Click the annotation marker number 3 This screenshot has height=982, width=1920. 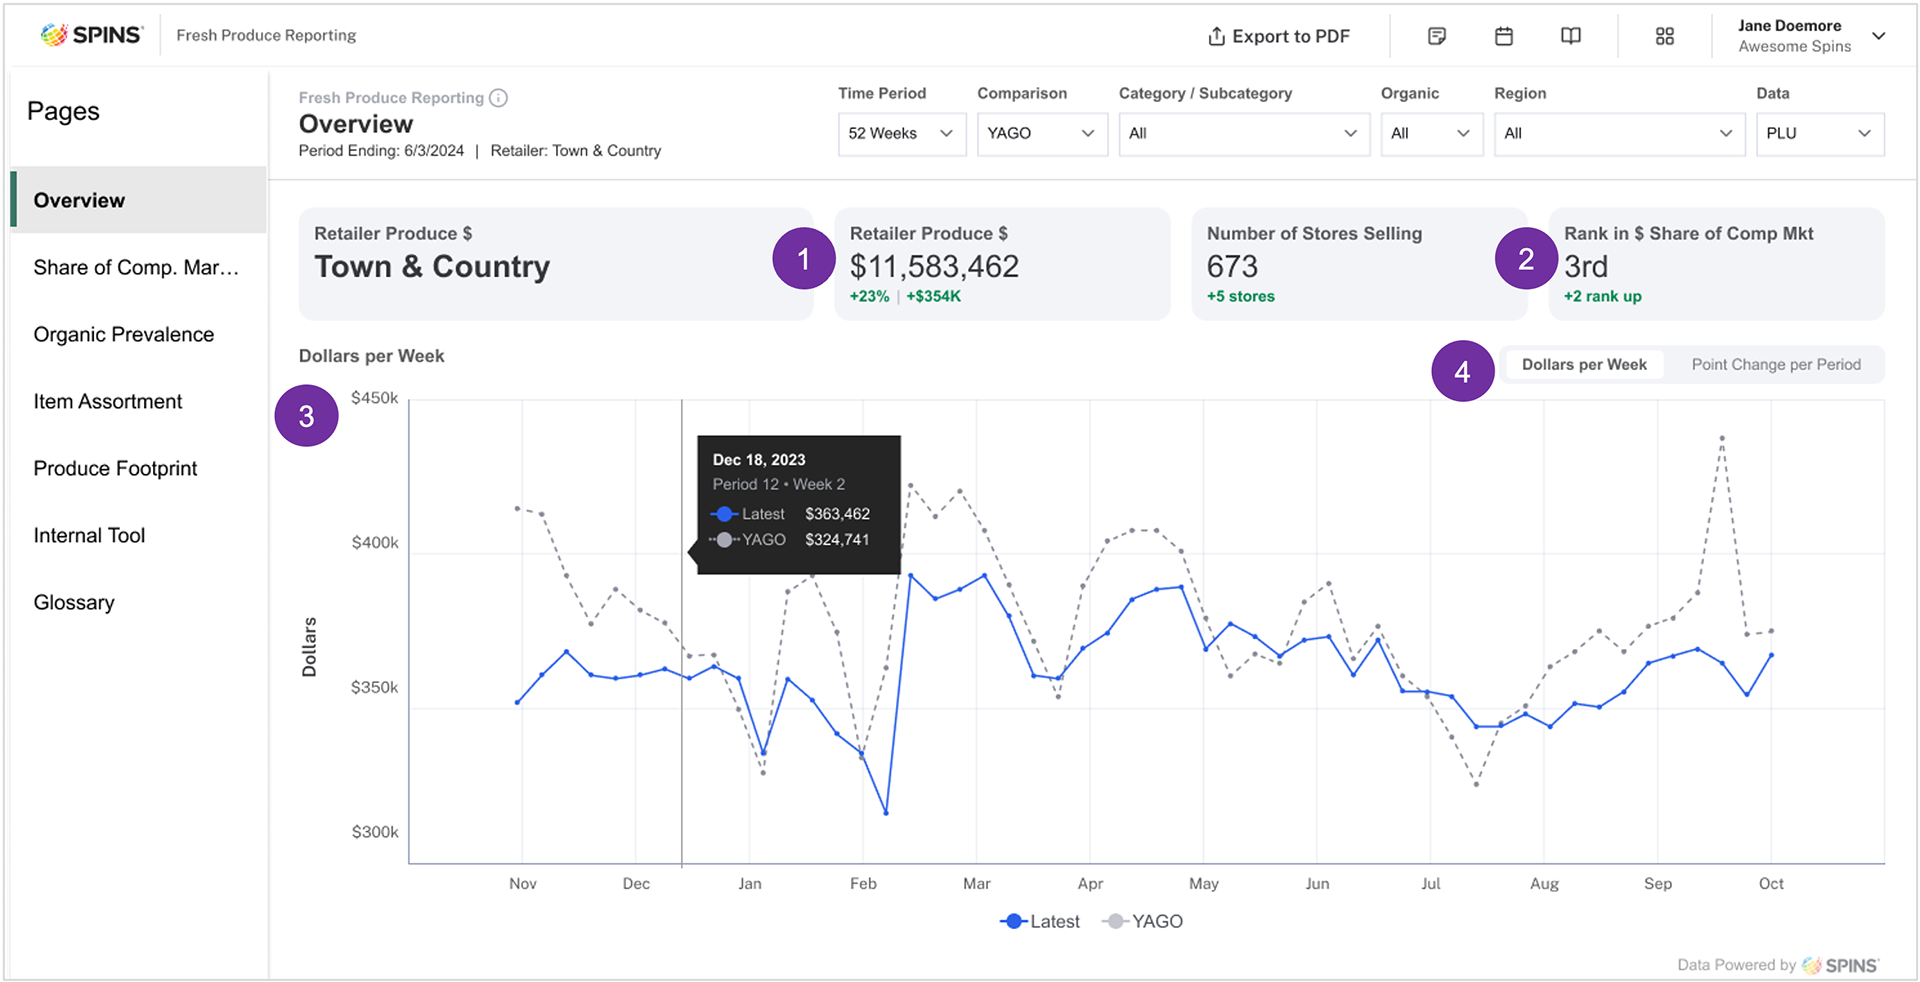coord(306,416)
